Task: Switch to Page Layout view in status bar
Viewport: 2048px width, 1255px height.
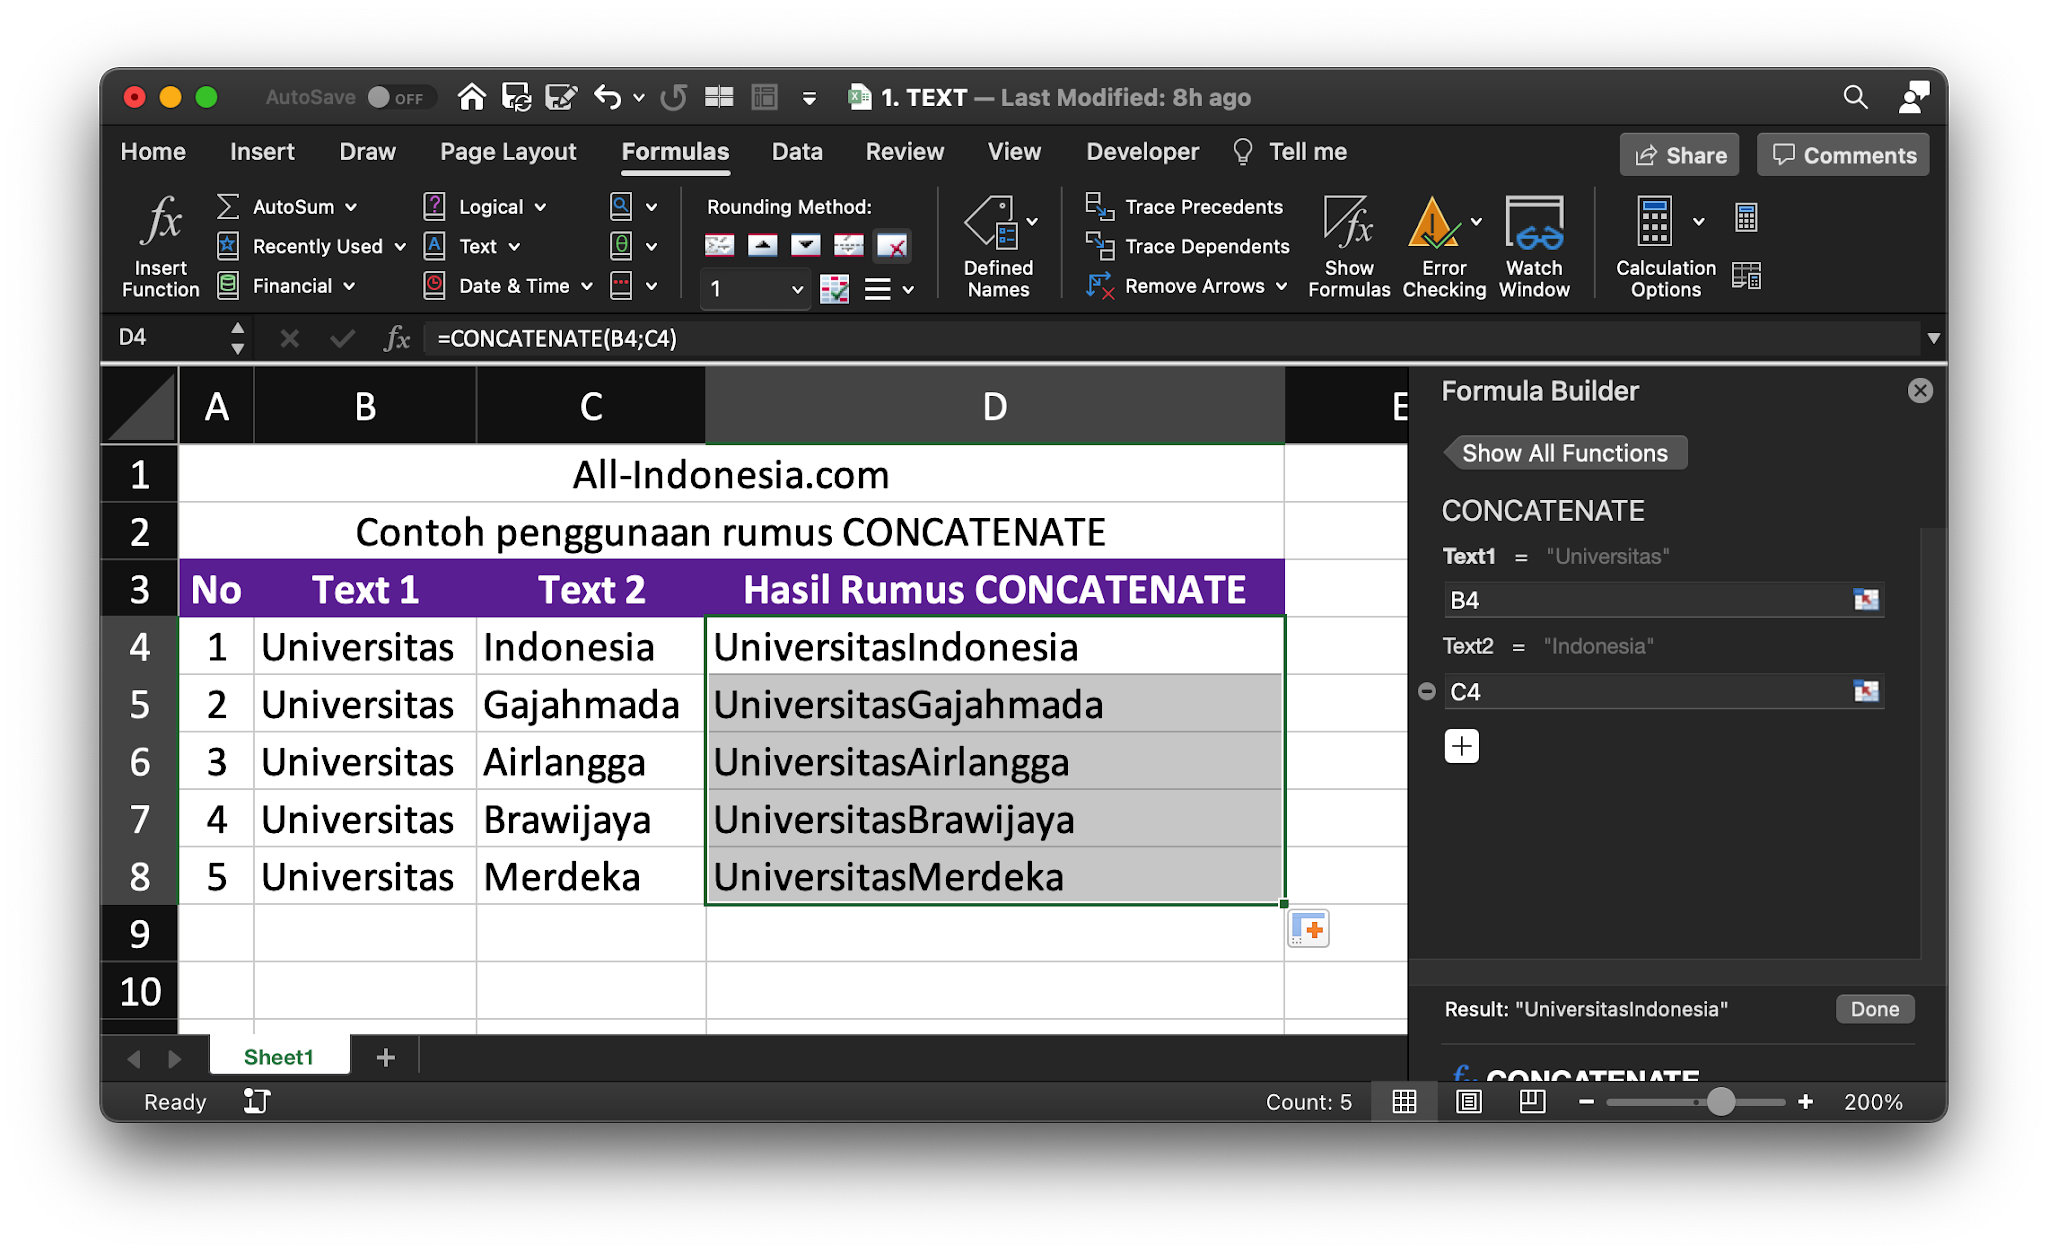Action: pos(1468,1102)
